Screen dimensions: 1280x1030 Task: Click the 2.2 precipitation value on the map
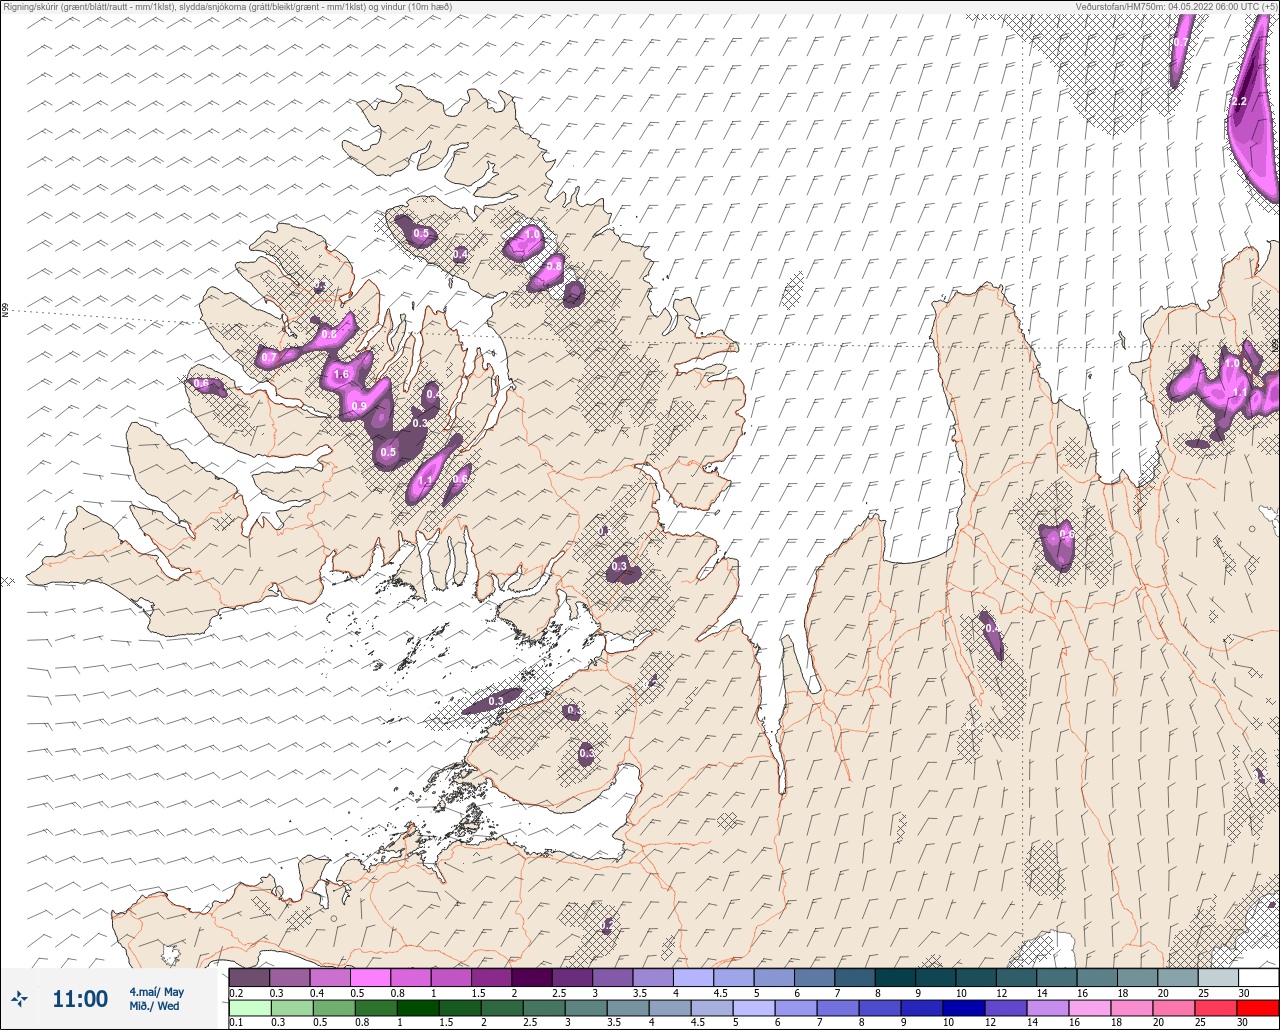tap(1238, 102)
